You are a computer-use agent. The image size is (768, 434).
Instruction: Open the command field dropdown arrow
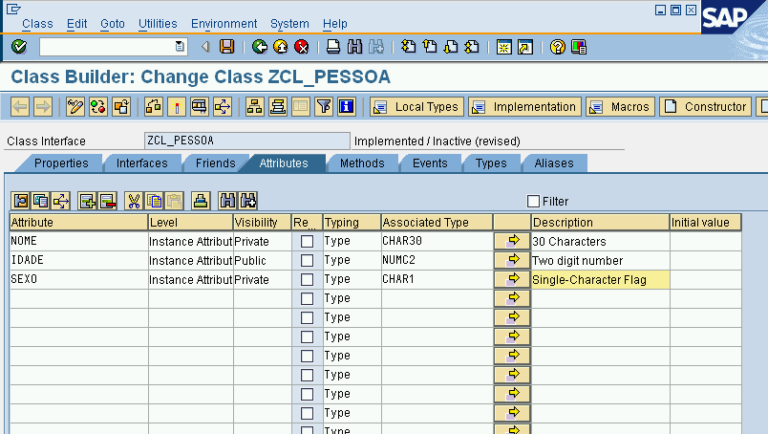(x=180, y=47)
